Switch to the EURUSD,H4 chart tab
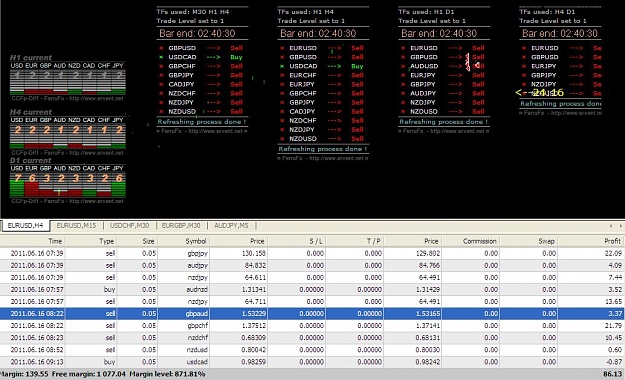Viewport: 625px width, 380px height. [26, 225]
